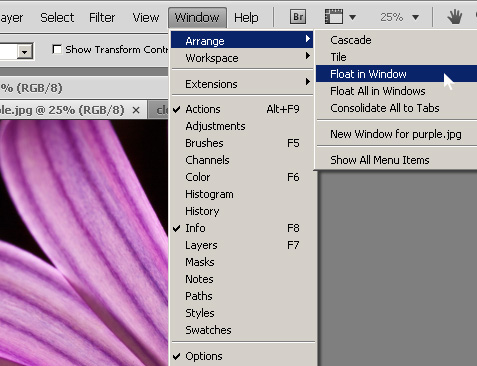Open New Window for purple.jpg
The width and height of the screenshot is (477, 366).
(397, 134)
